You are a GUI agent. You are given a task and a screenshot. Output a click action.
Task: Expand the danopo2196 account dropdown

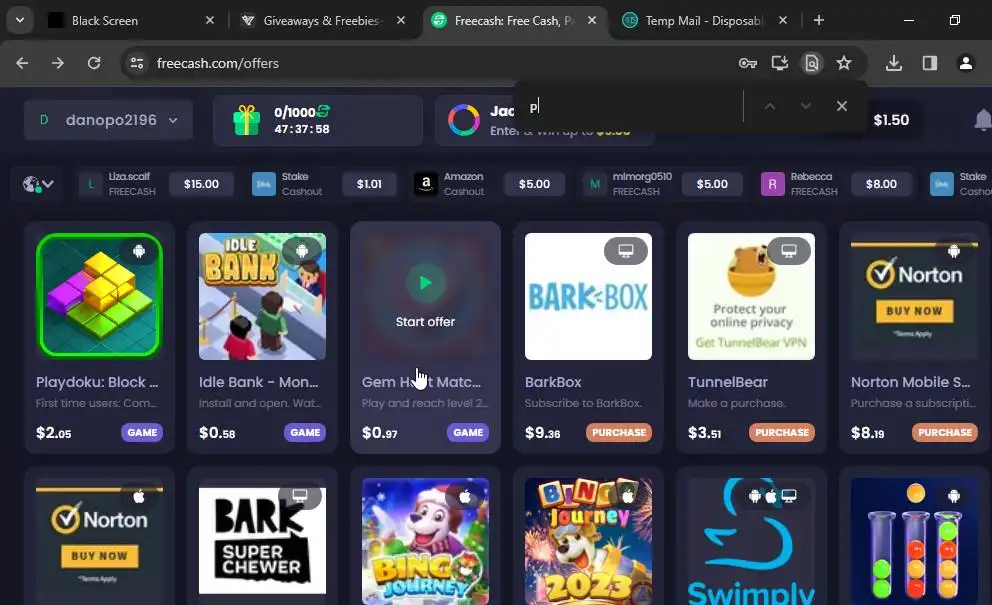click(x=108, y=120)
